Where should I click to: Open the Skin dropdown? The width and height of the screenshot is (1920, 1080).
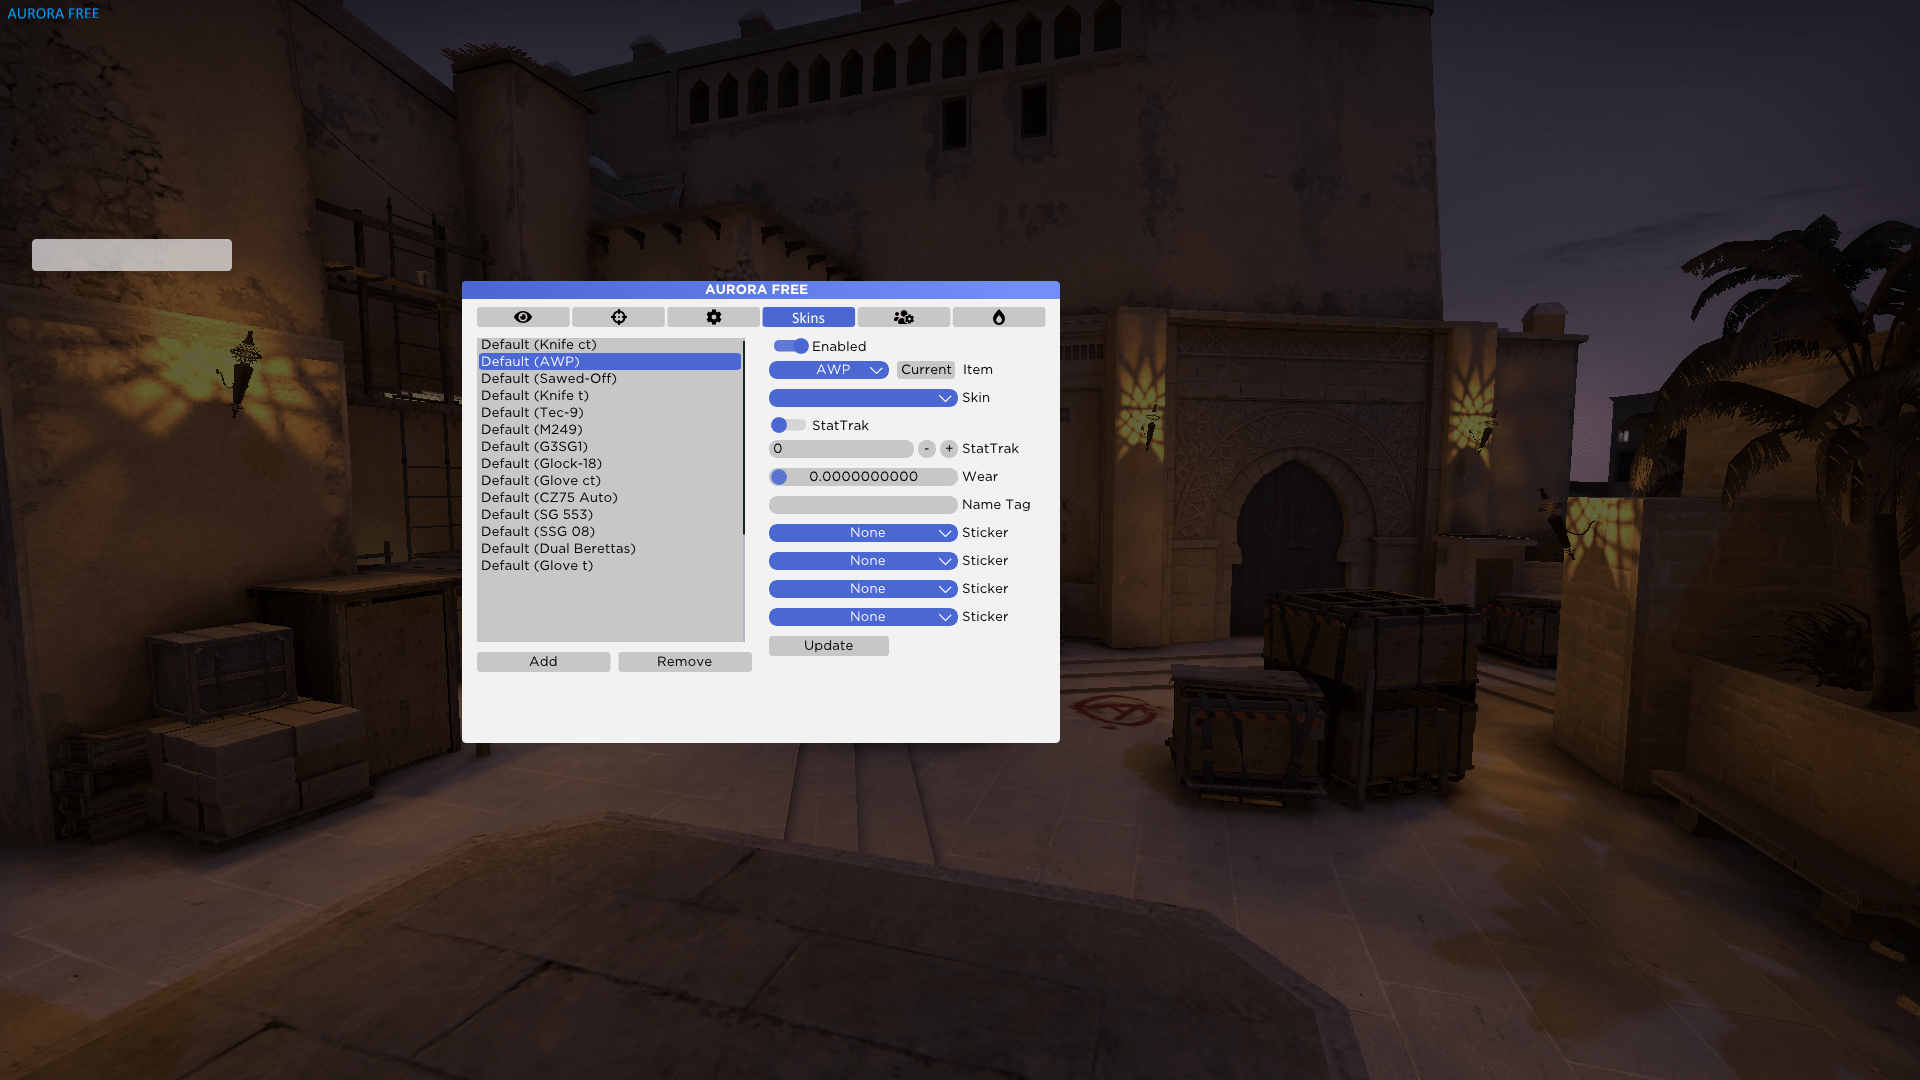click(x=863, y=398)
